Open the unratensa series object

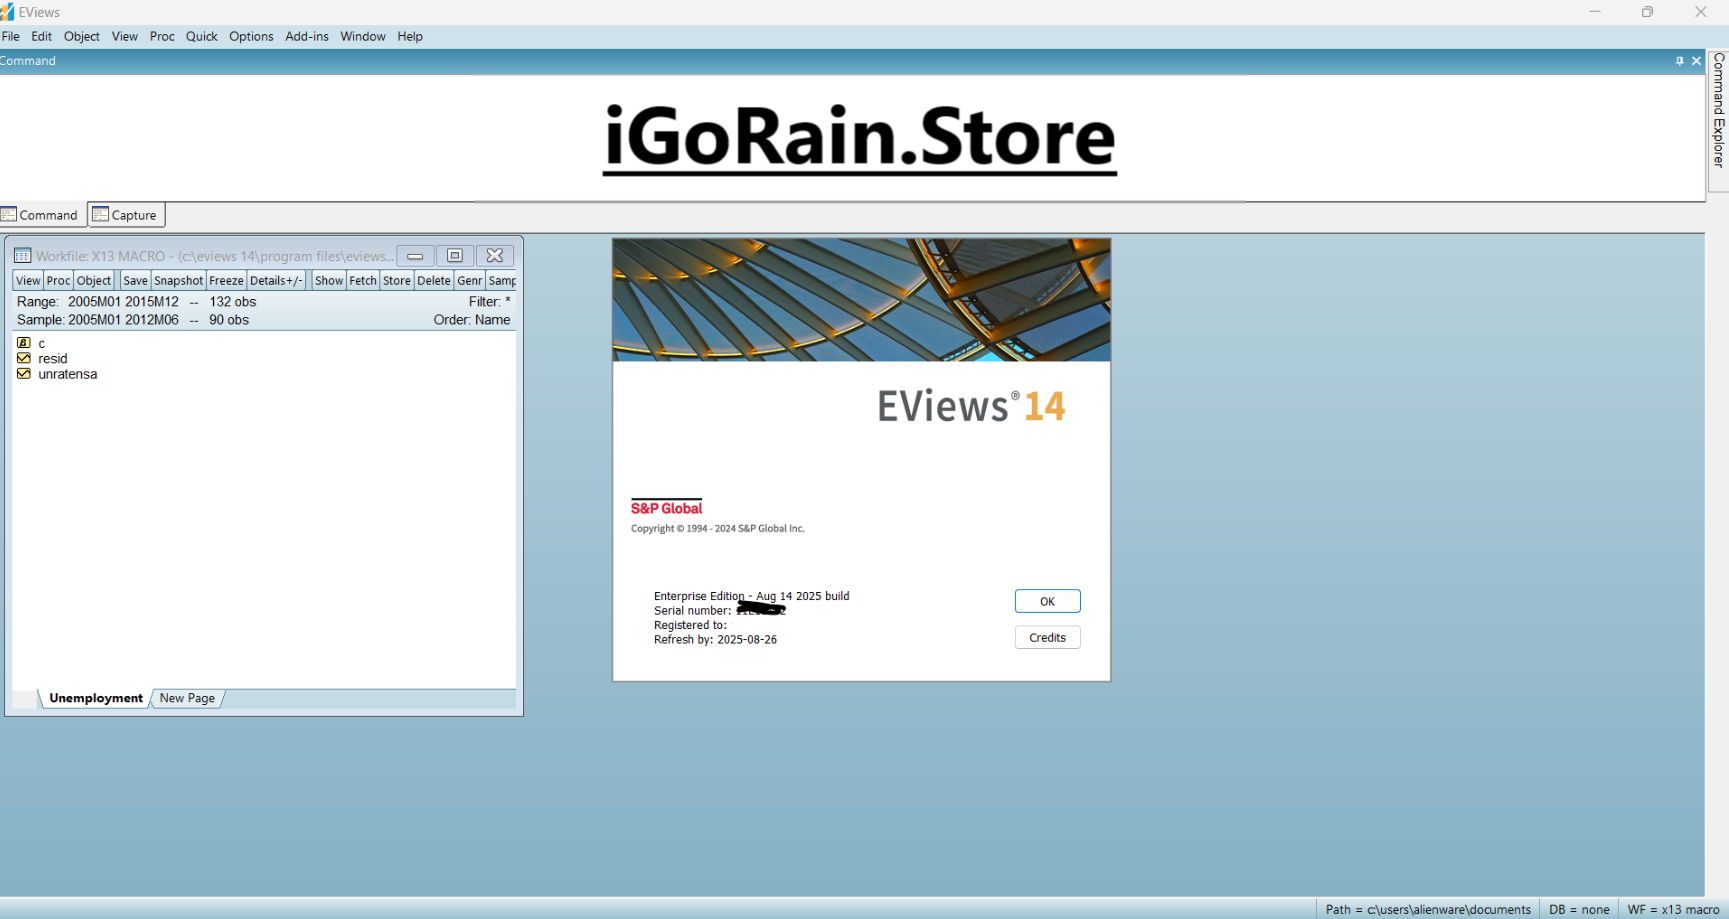click(x=67, y=373)
